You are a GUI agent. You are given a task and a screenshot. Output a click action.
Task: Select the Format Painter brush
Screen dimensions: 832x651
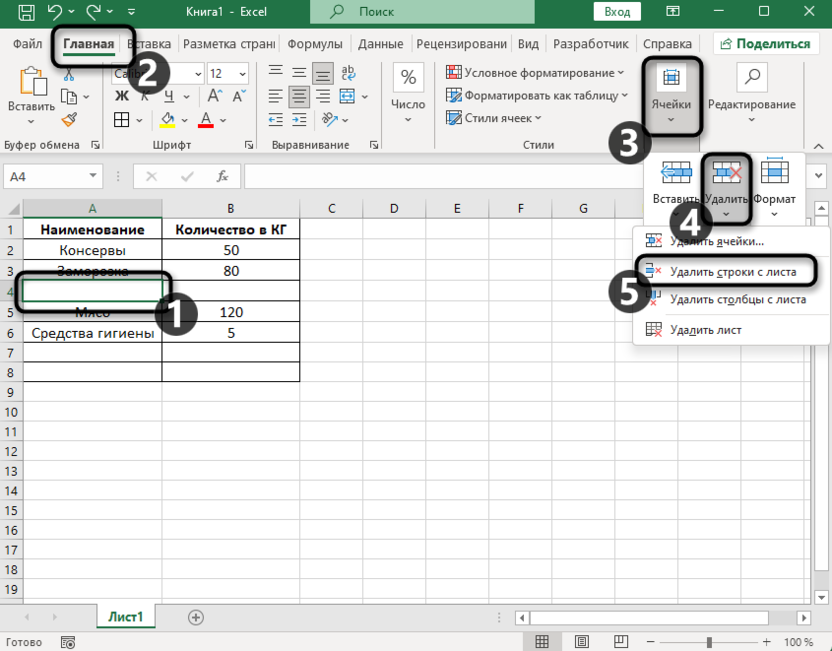point(69,120)
